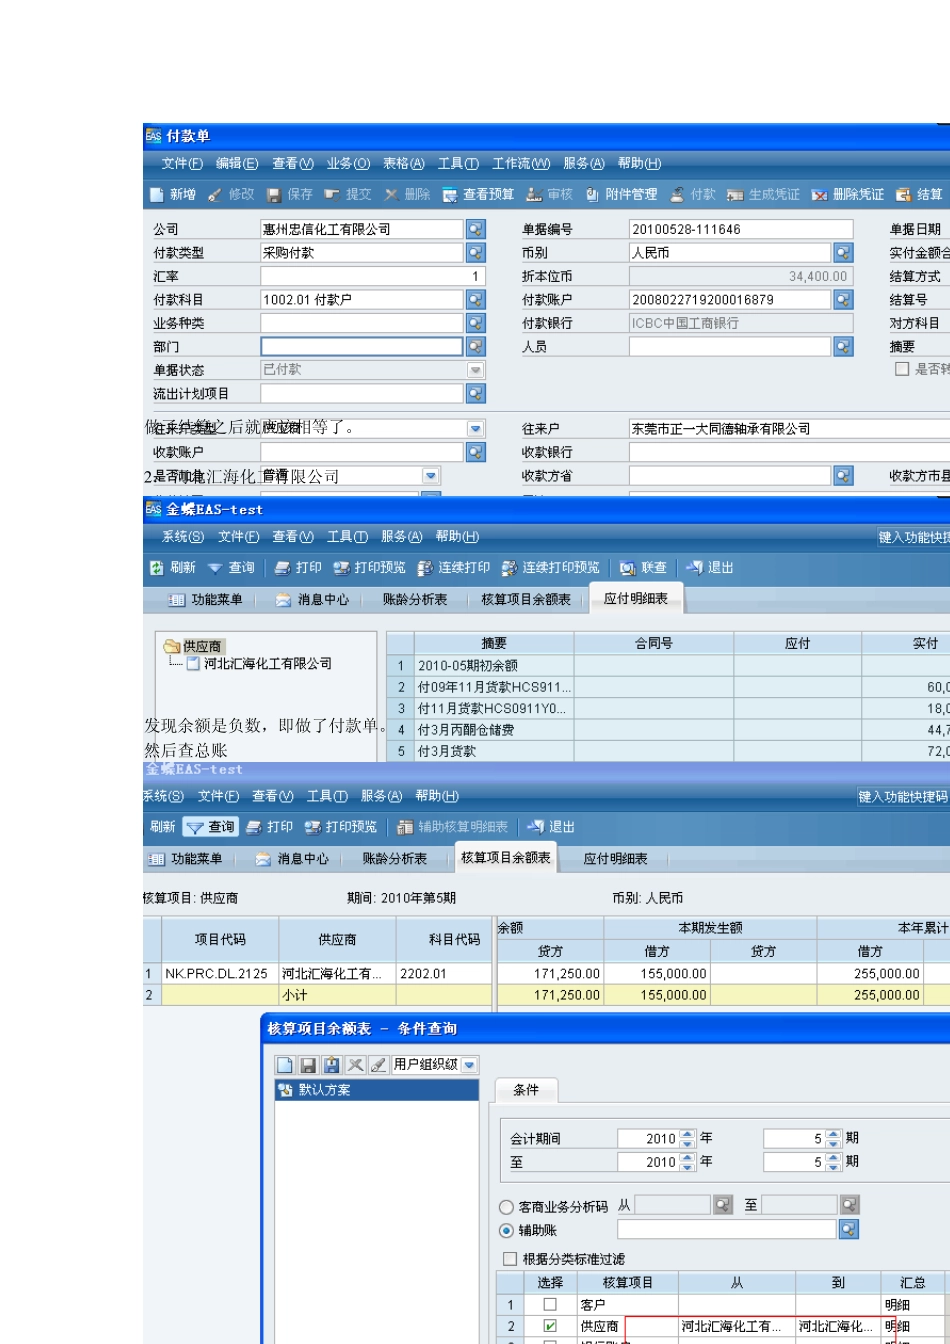Open the 用户组织级 dropdown
This screenshot has width=950, height=1344.
click(470, 1065)
